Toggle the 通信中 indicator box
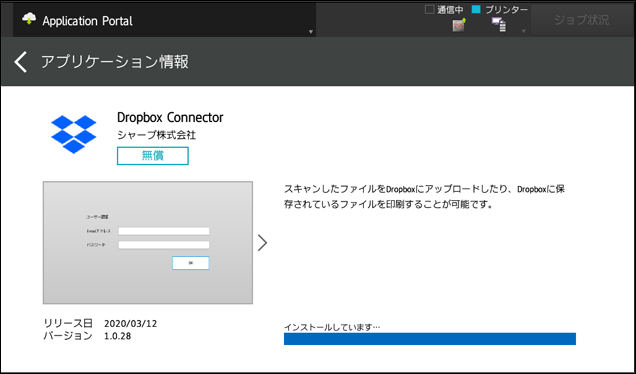Viewport: 636px width, 374px height. point(429,9)
